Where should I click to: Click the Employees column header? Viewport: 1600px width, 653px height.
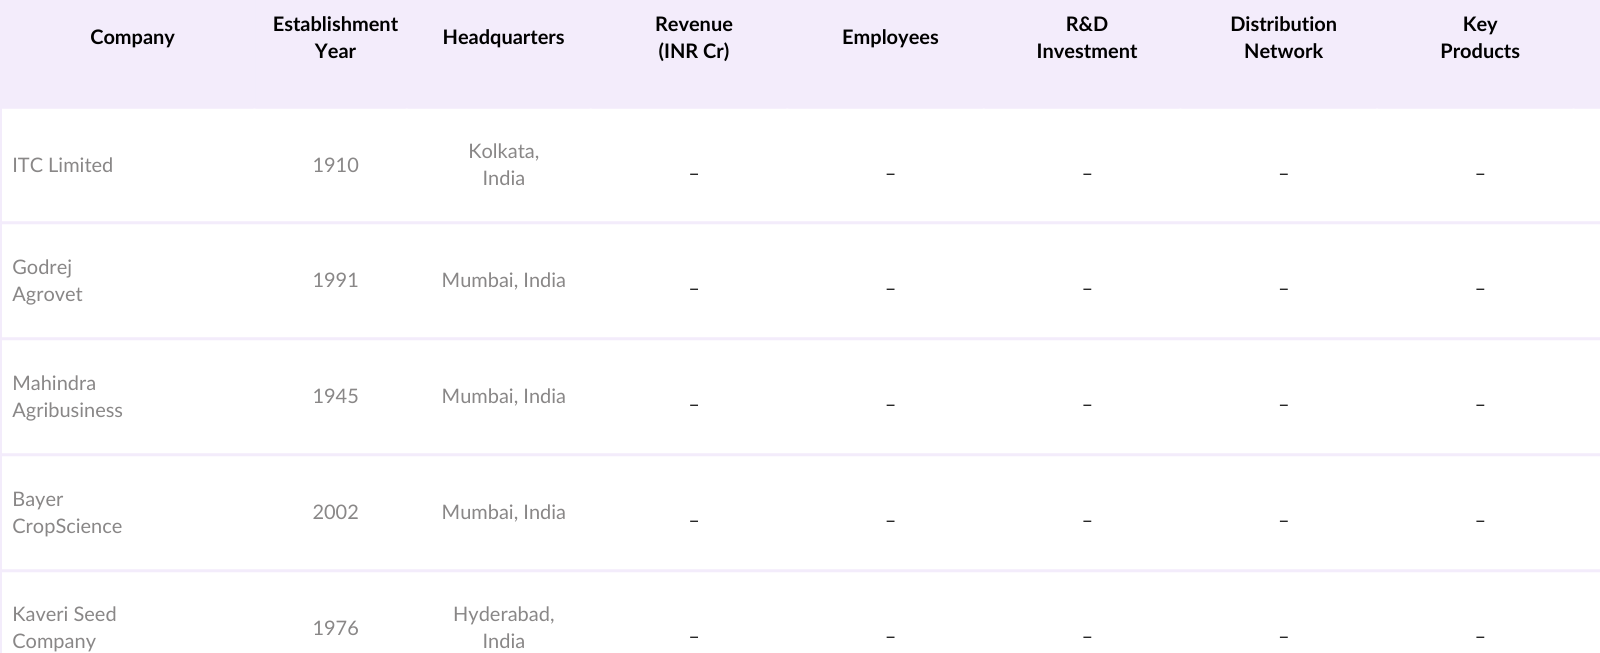(x=890, y=37)
